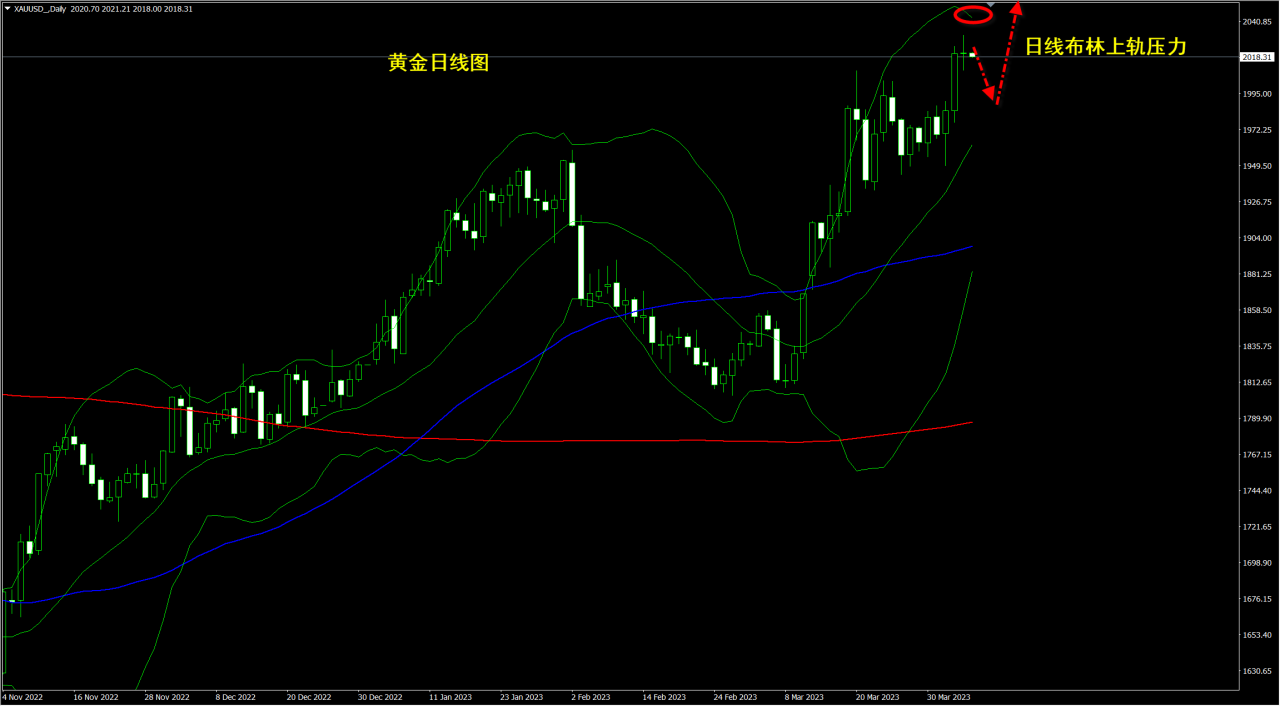Click the 30 Mar 2023 date label
This screenshot has width=1280, height=706.
point(947,697)
